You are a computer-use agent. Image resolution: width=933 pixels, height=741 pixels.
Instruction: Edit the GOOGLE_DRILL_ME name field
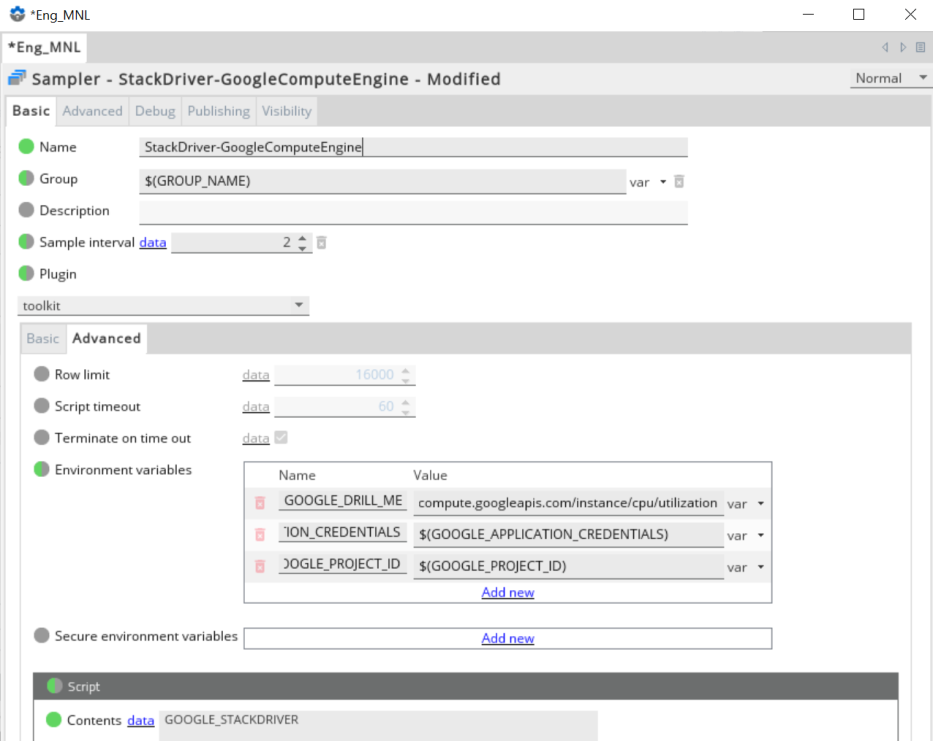[343, 501]
